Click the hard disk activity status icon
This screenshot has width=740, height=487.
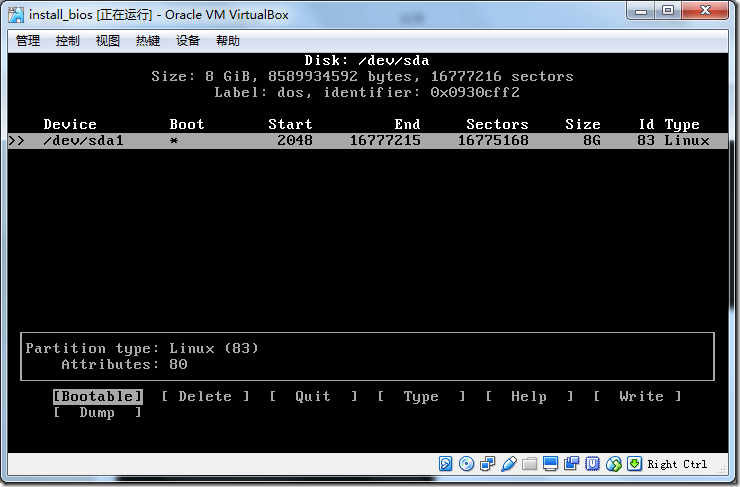[x=445, y=464]
